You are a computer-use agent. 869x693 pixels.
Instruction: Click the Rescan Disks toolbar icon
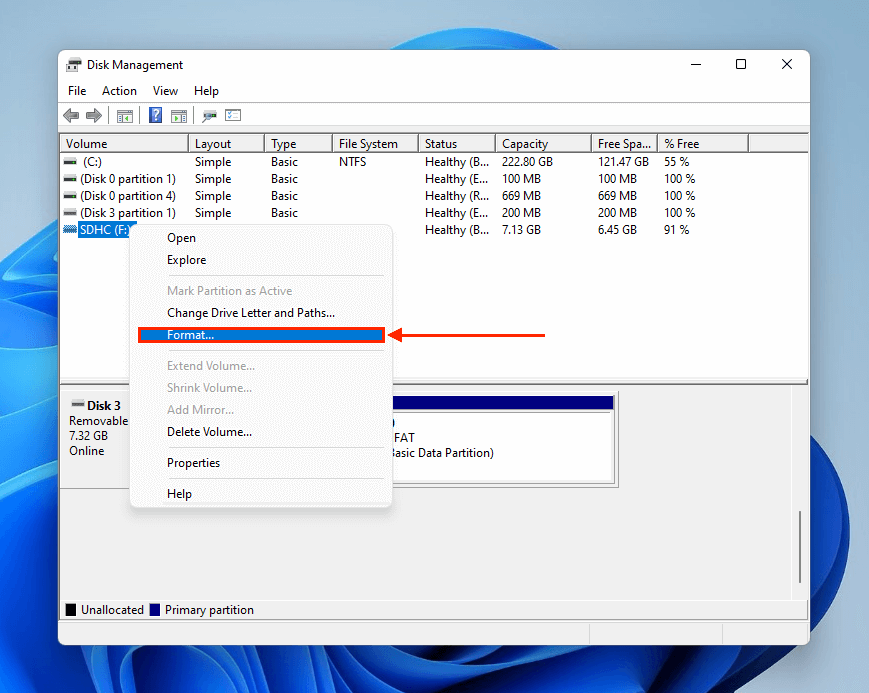coord(210,116)
